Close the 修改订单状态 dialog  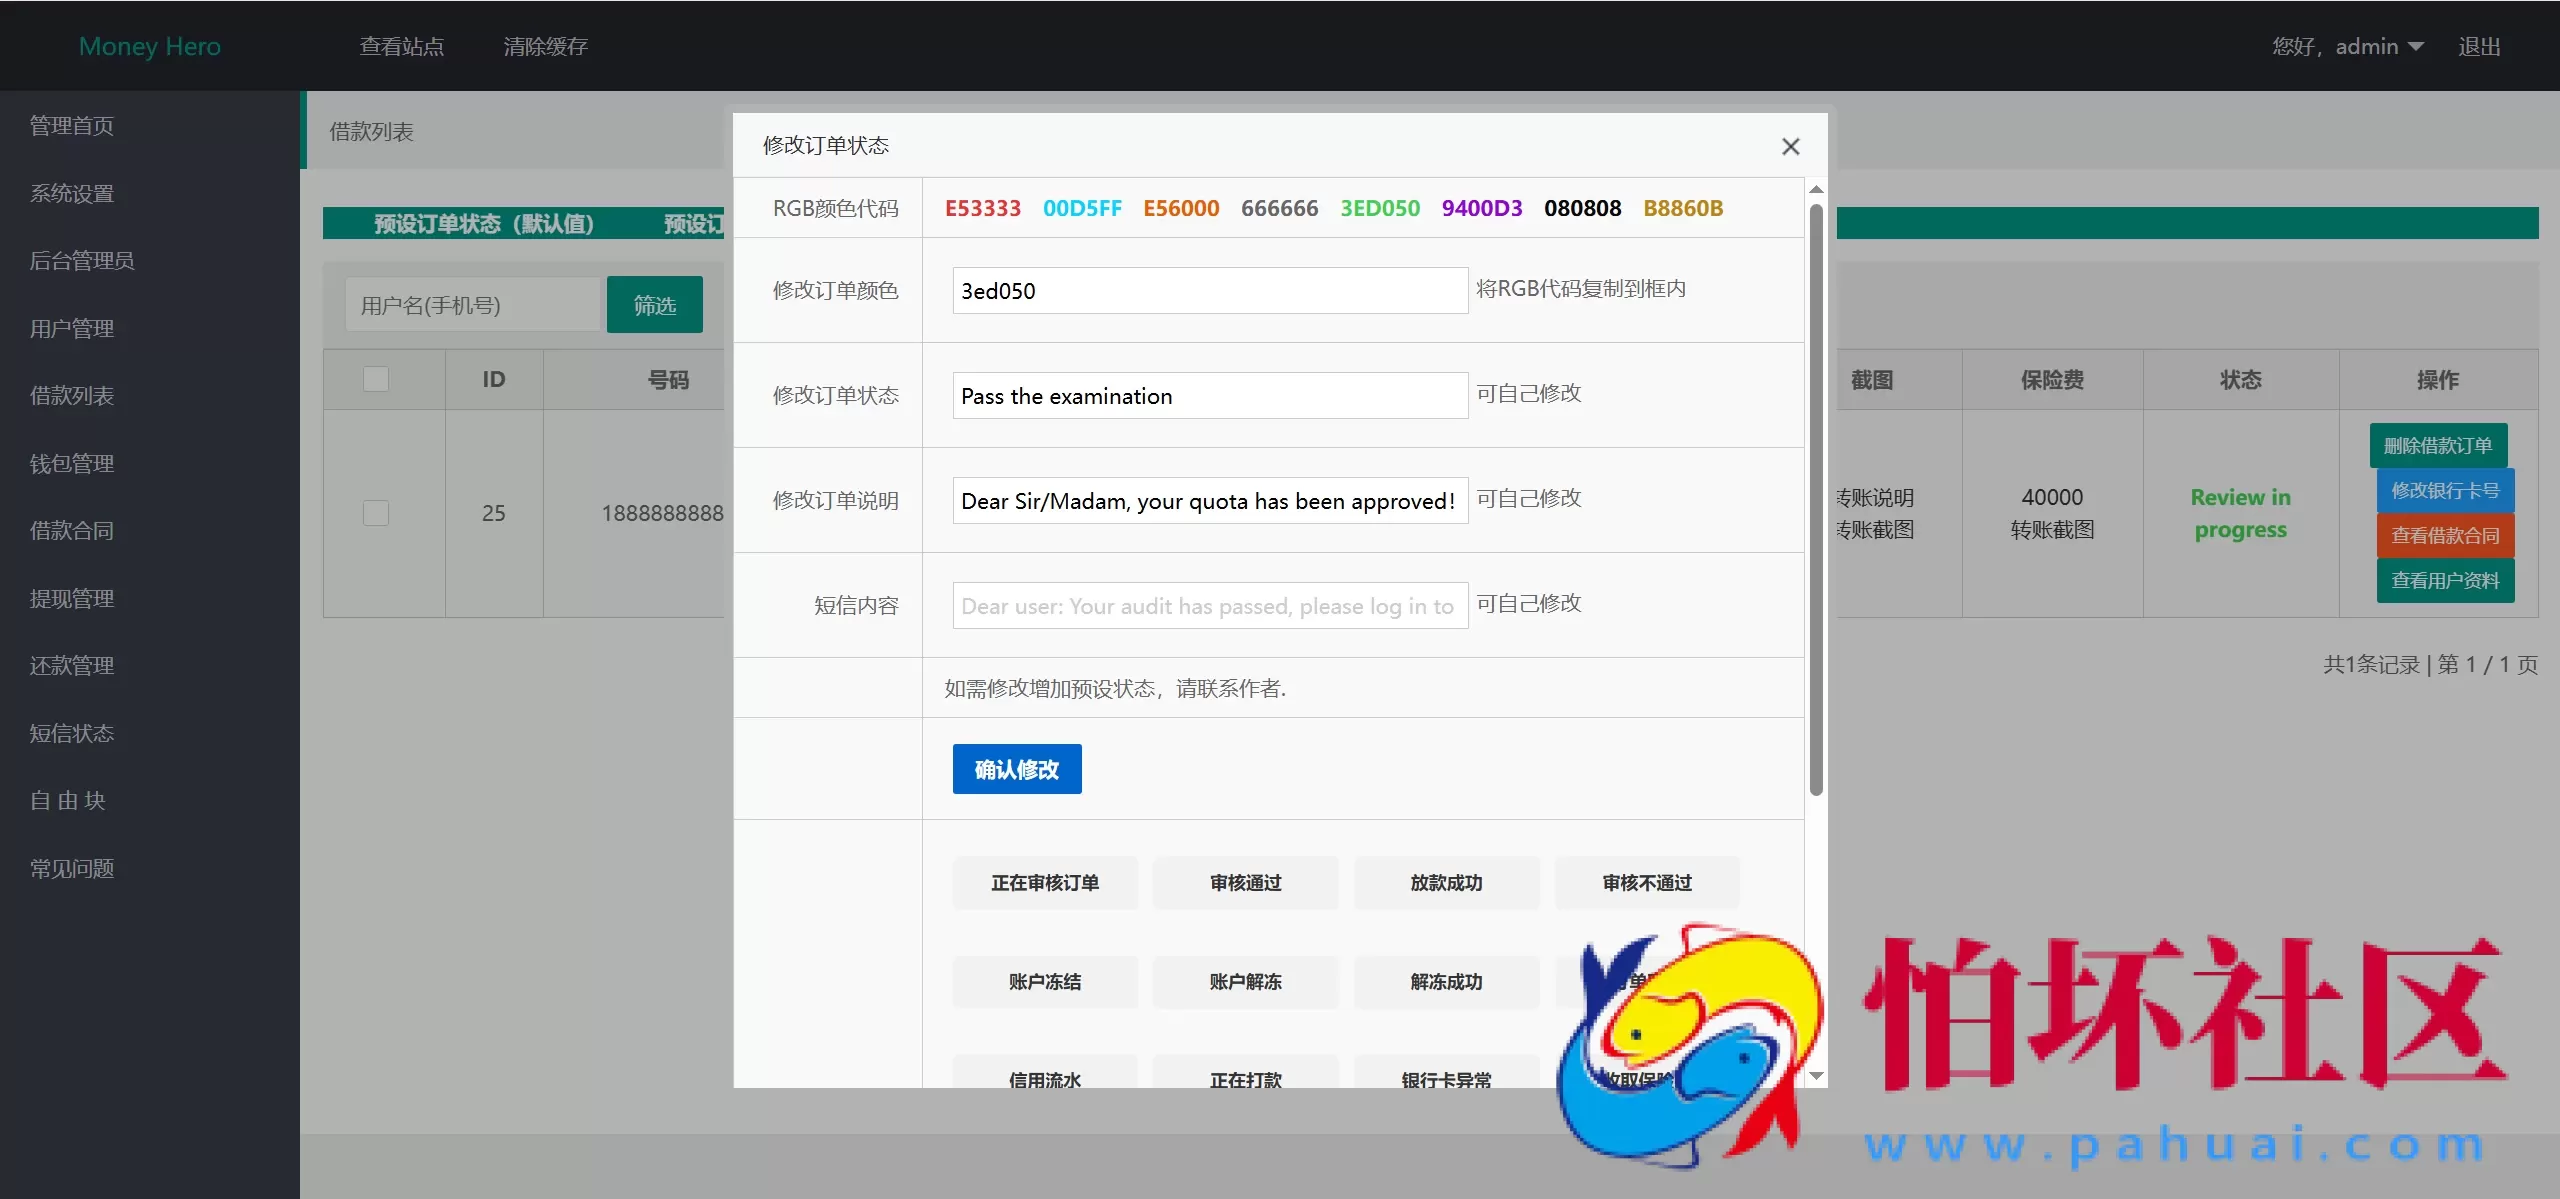pyautogui.click(x=1789, y=146)
